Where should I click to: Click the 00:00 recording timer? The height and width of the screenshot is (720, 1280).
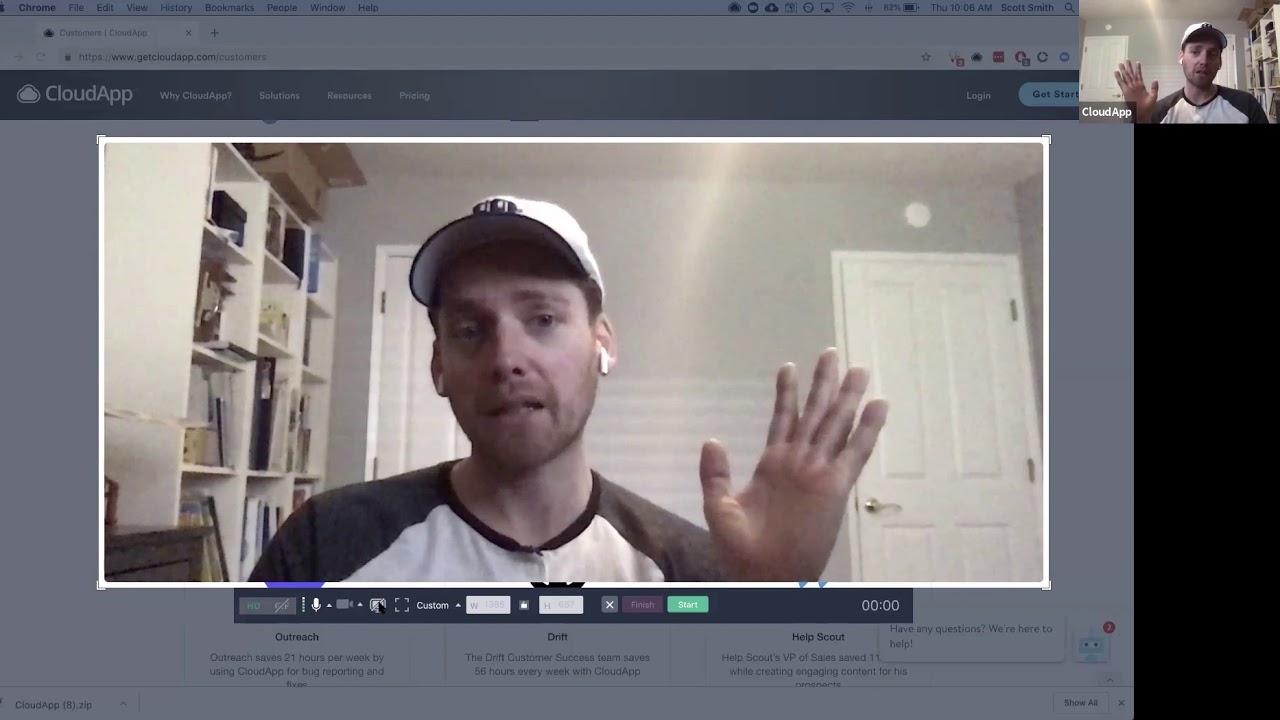(x=880, y=605)
